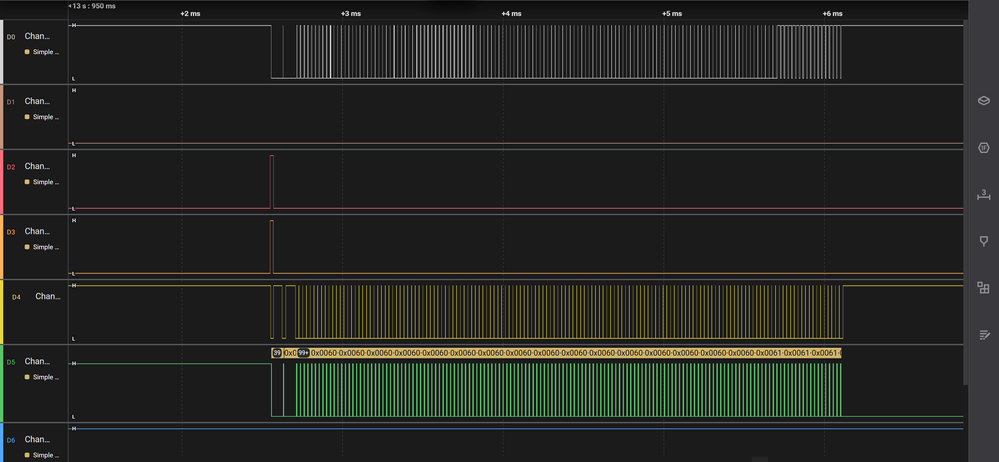Click the yellow analyzer swatch under D0

point(27,52)
